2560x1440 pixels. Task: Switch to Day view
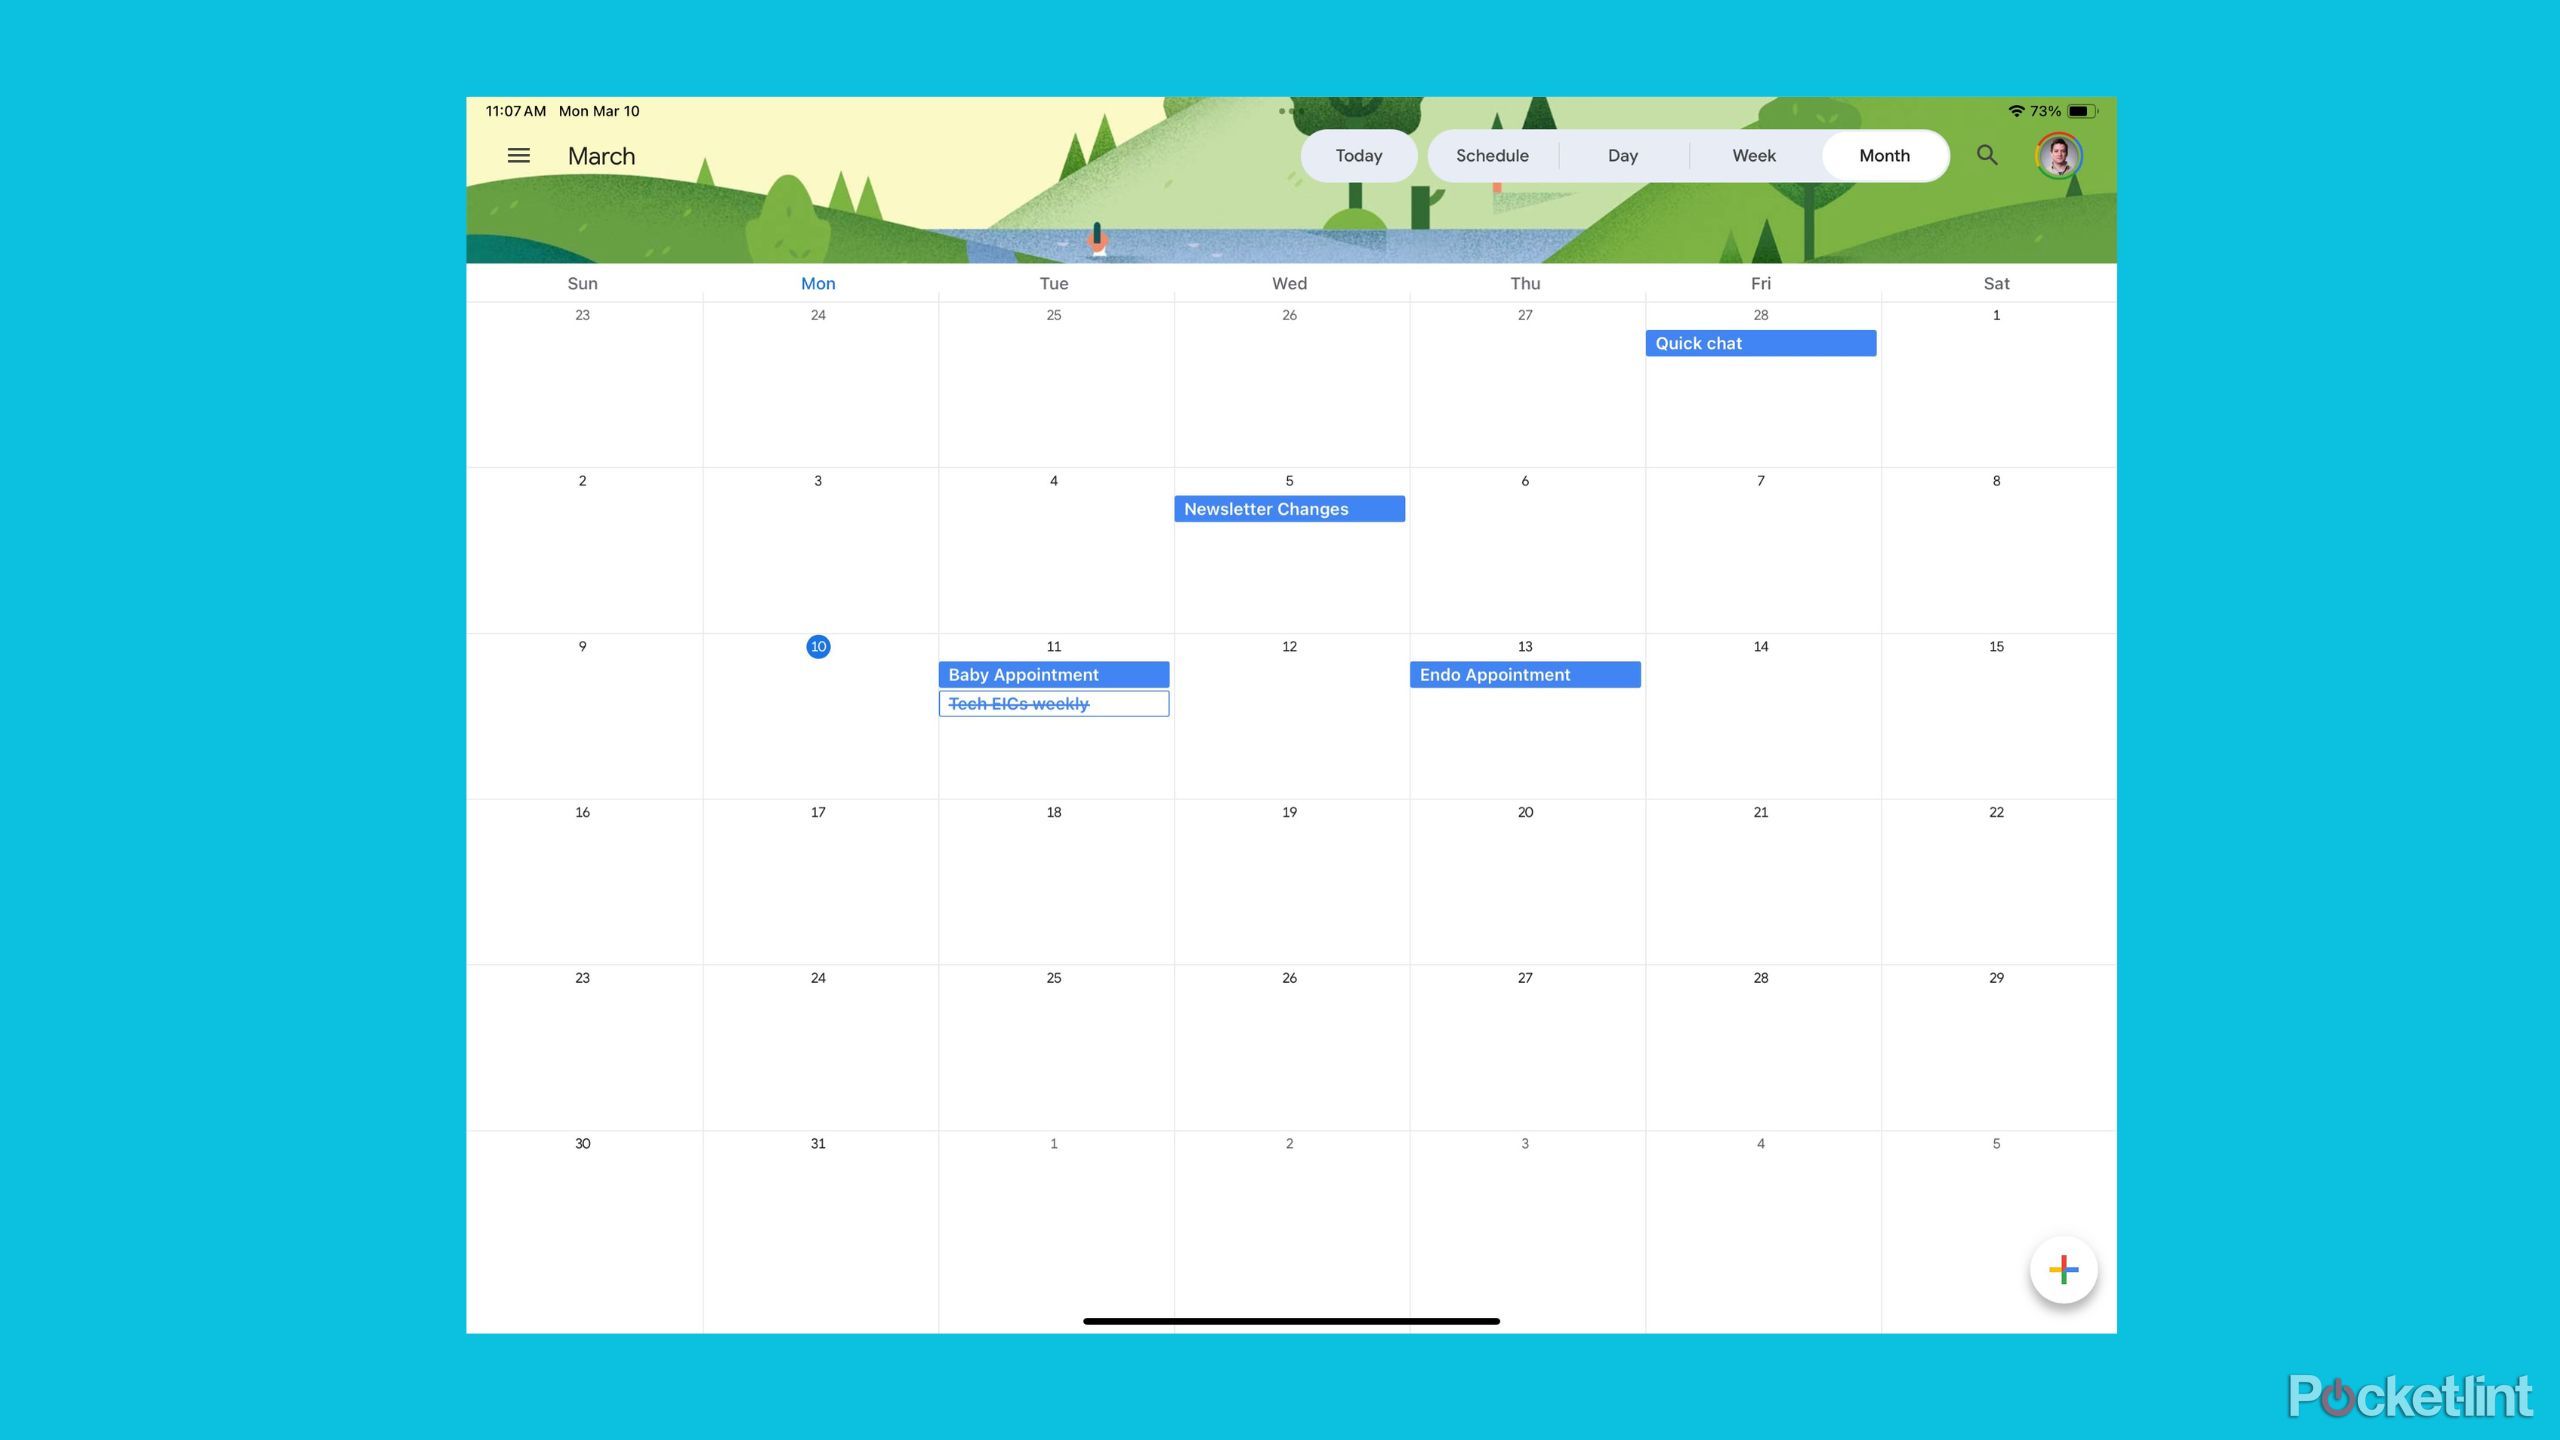click(1621, 155)
